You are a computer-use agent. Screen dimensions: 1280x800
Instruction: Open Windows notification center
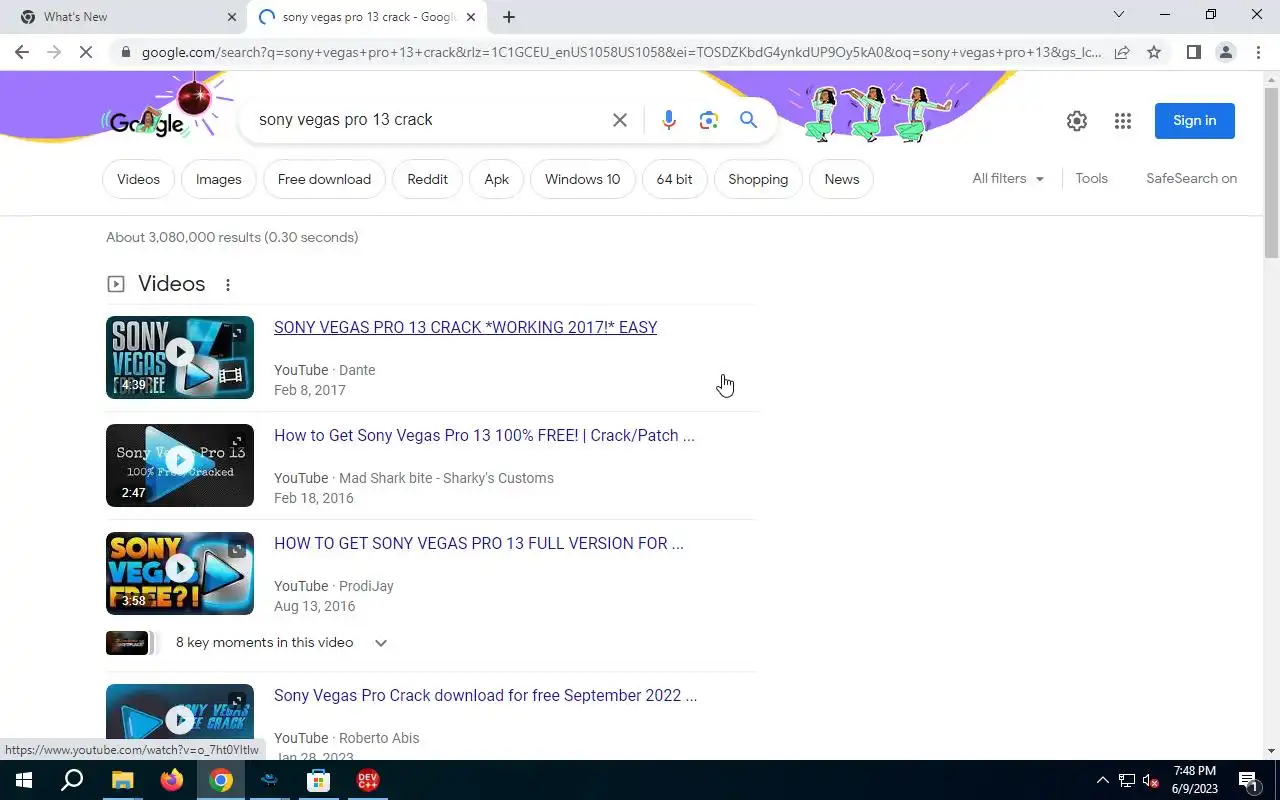[1248, 780]
